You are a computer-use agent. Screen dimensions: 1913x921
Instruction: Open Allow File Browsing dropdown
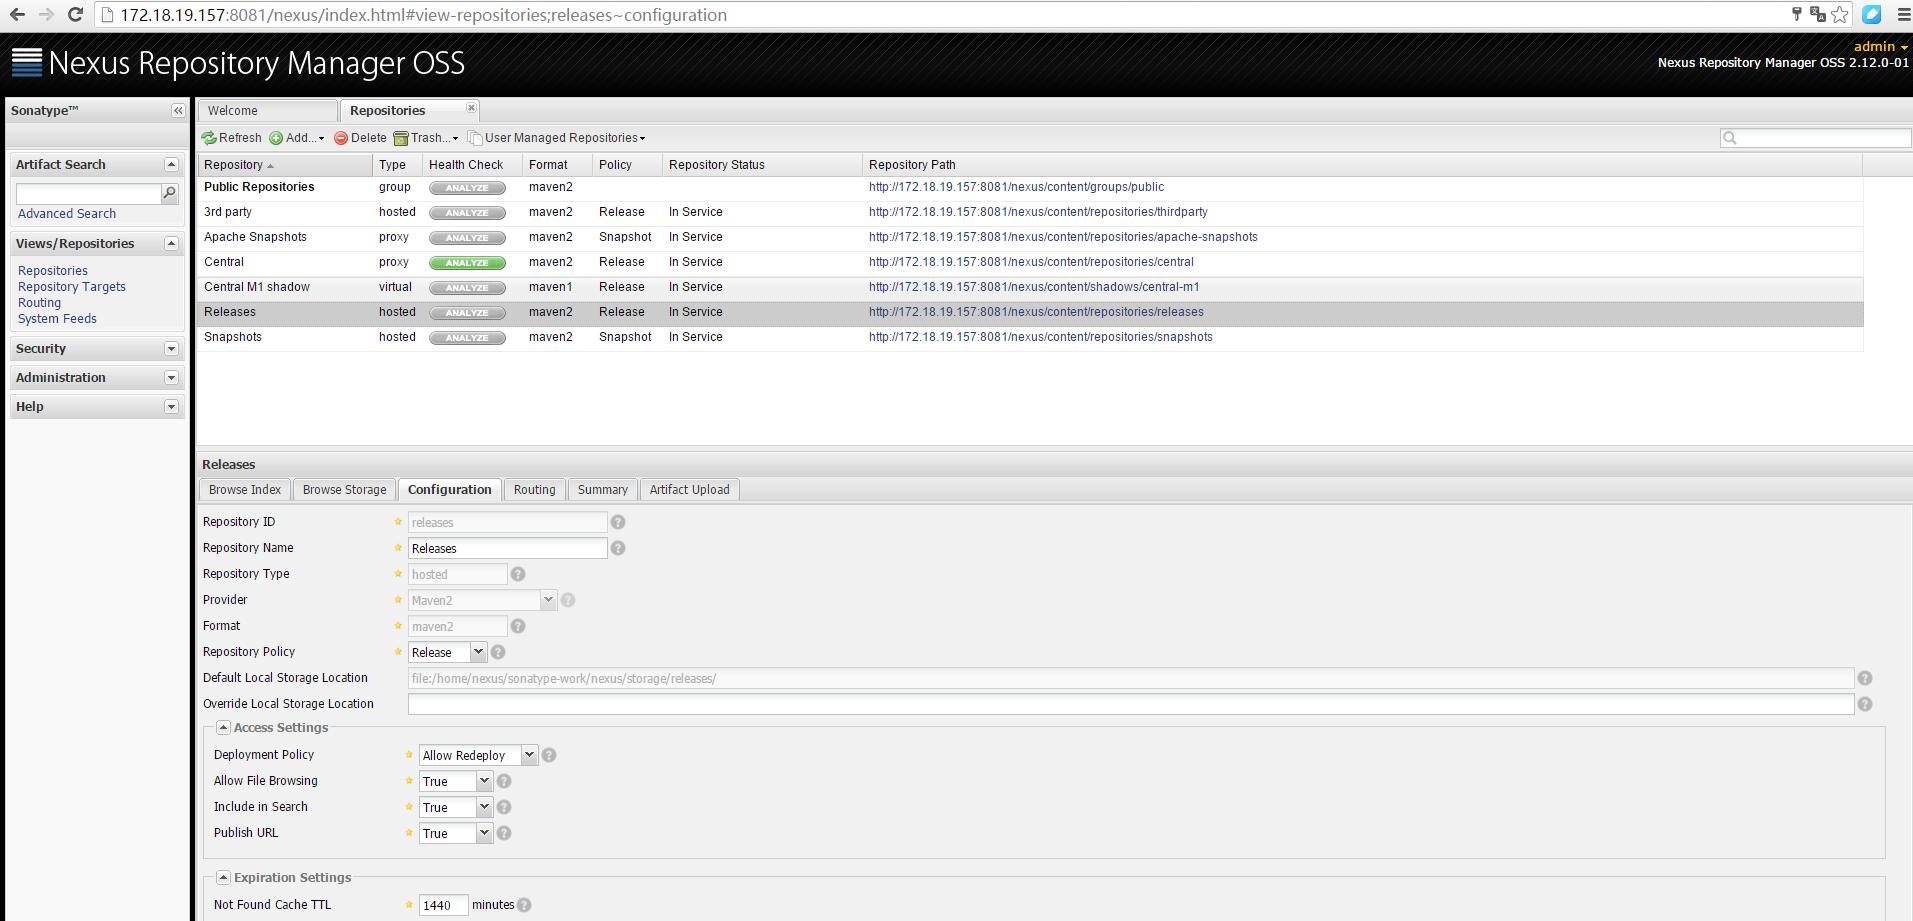pyautogui.click(x=484, y=781)
